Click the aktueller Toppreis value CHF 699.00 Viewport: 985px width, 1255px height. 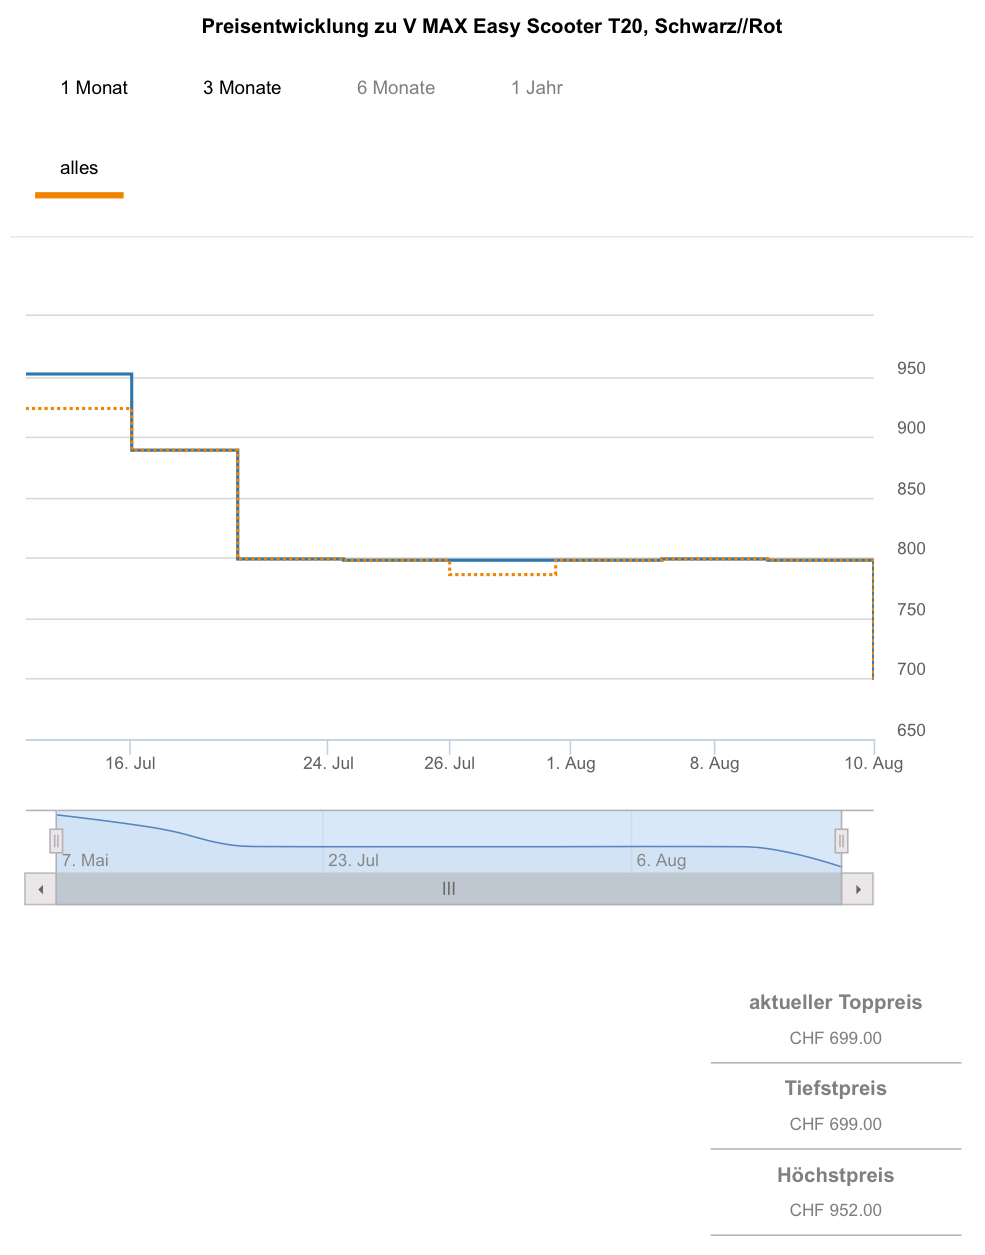[x=835, y=1038]
